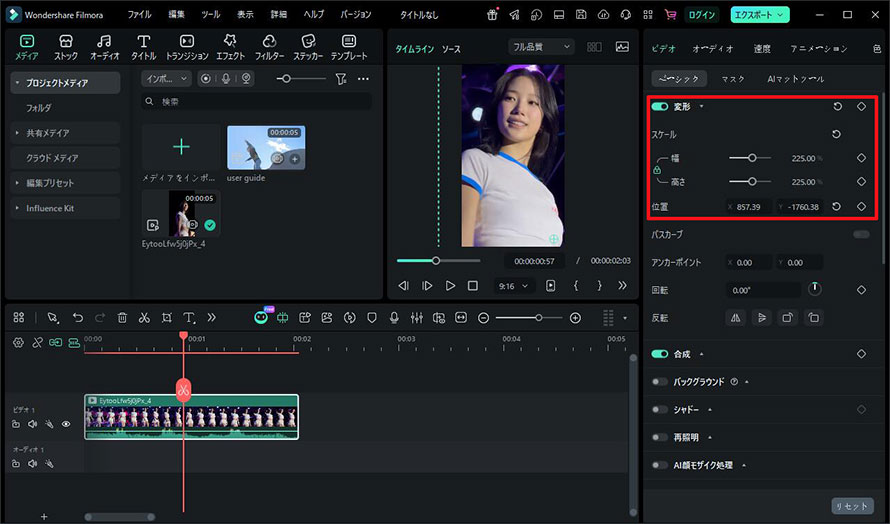Flip horizontally using the 反転 mirror icon

click(736, 317)
